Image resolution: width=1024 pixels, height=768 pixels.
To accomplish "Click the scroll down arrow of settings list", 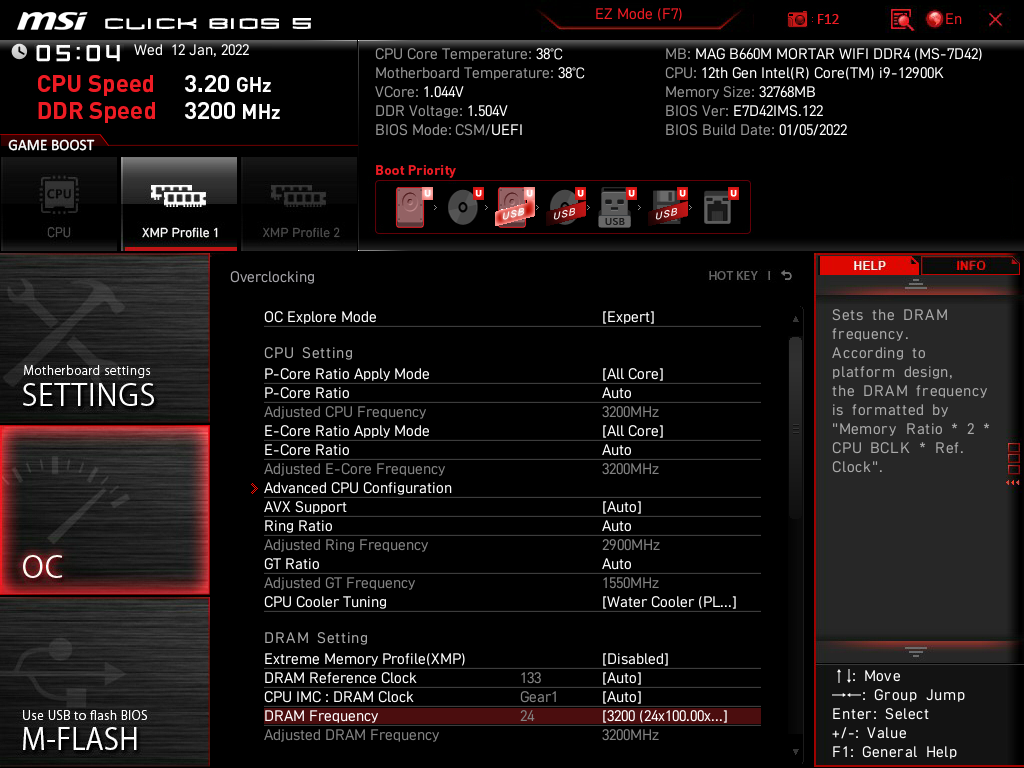I will [x=795, y=752].
